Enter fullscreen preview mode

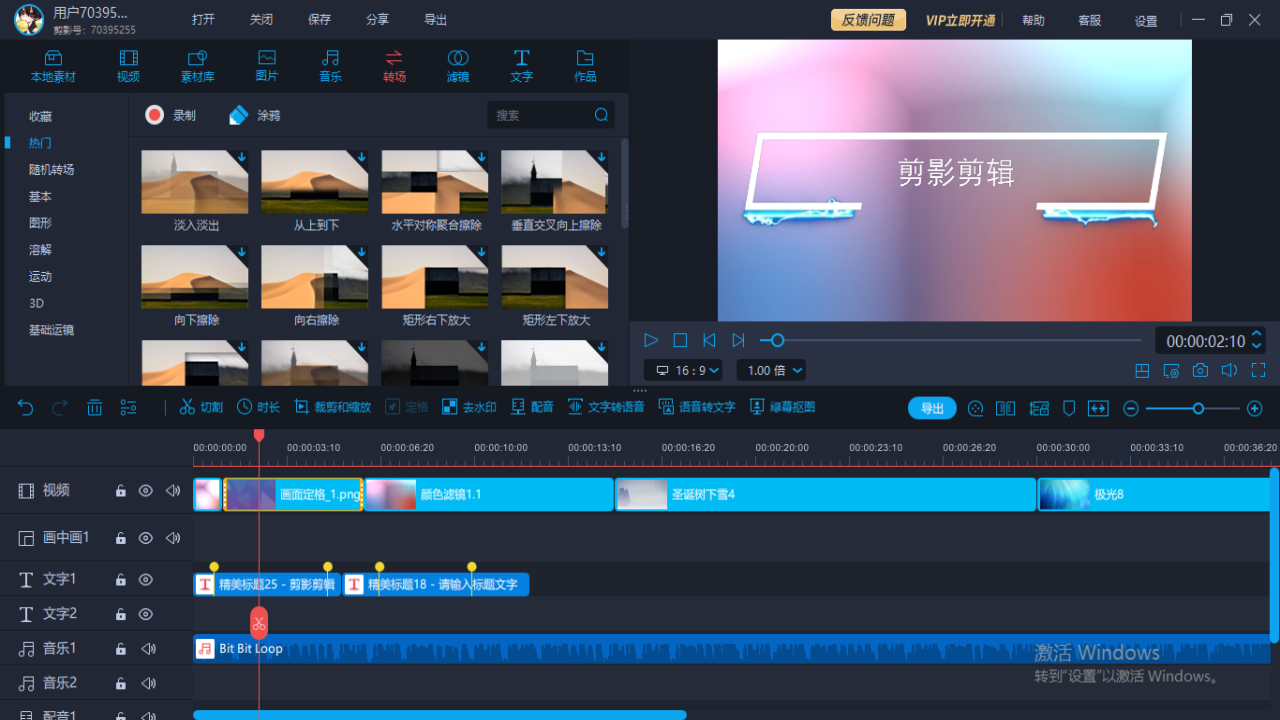(1257, 370)
